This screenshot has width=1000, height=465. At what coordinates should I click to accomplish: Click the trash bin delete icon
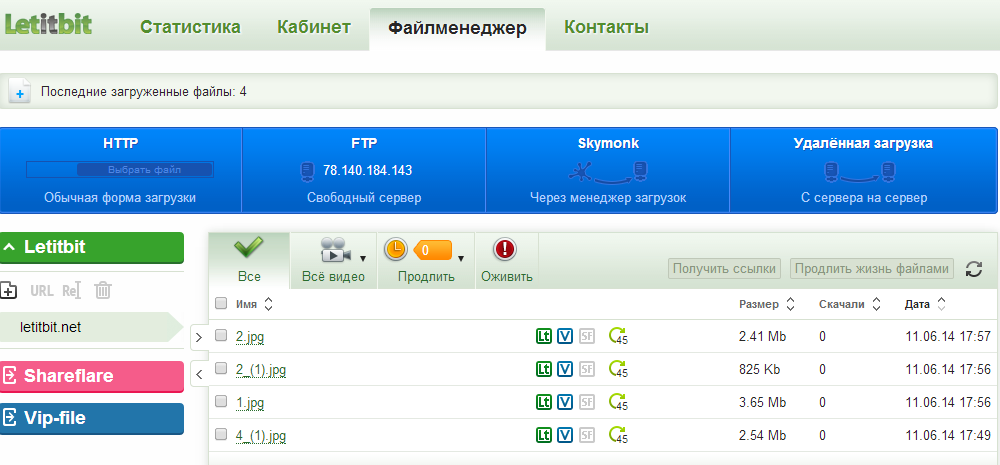[102, 291]
